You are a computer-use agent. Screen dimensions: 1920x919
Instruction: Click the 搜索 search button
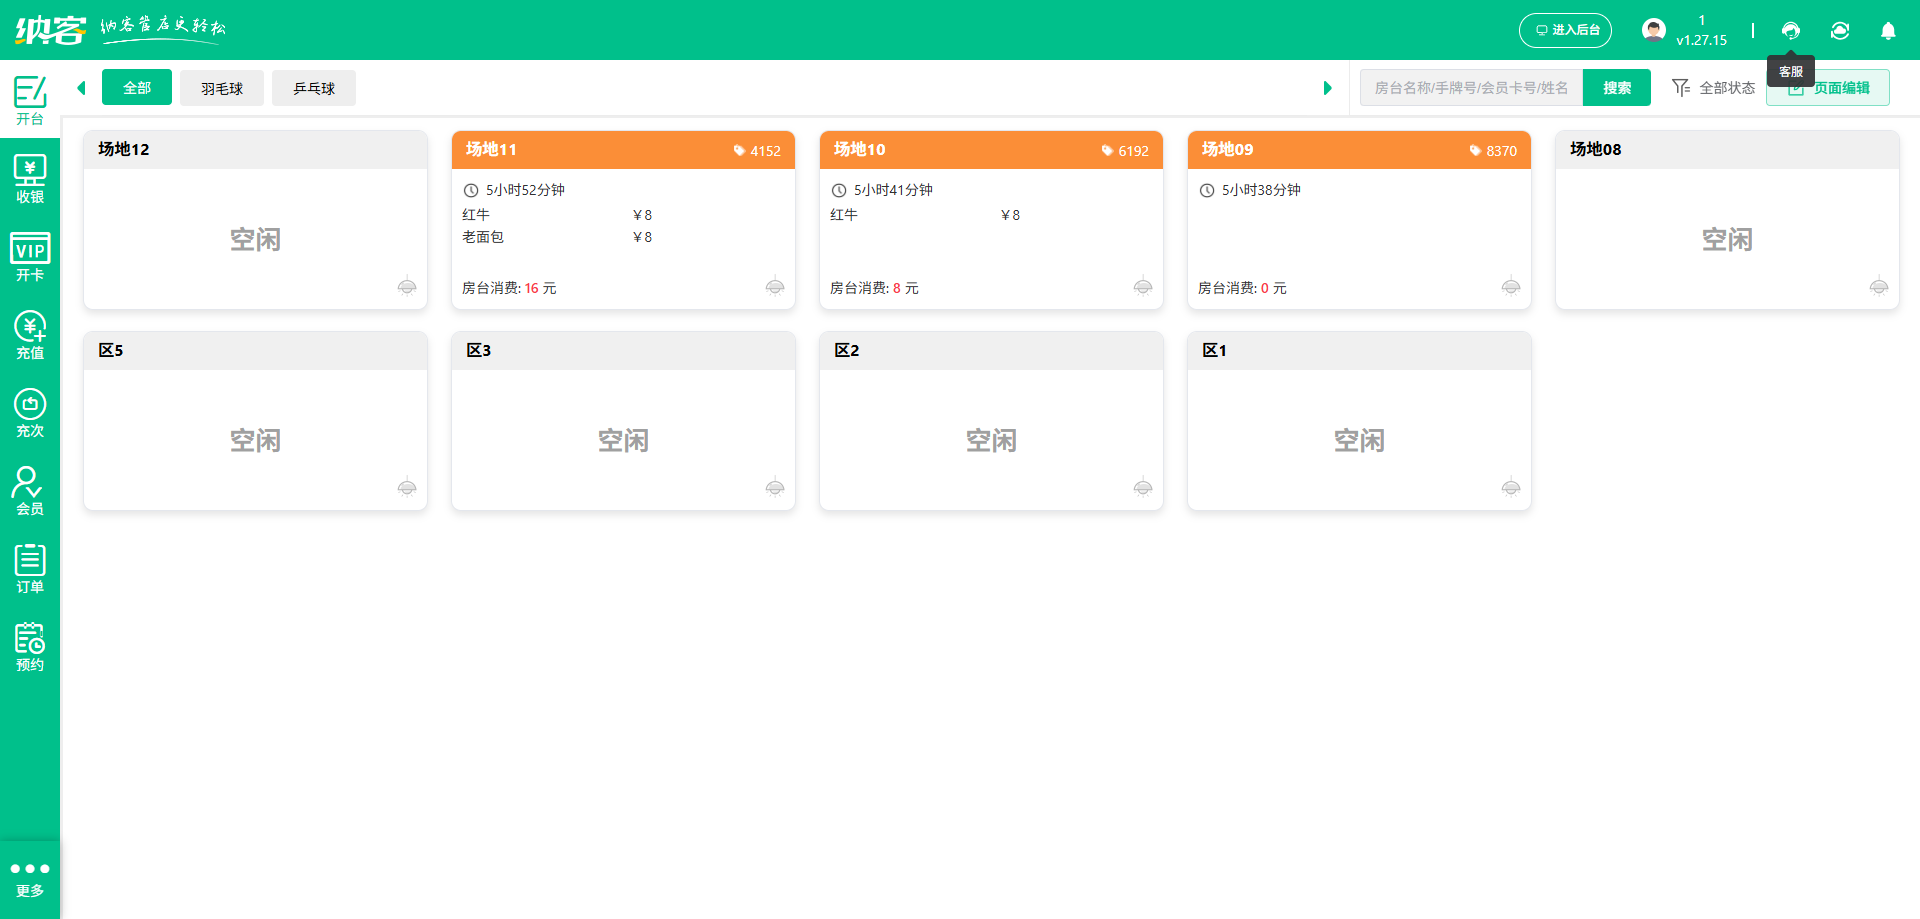(x=1616, y=88)
